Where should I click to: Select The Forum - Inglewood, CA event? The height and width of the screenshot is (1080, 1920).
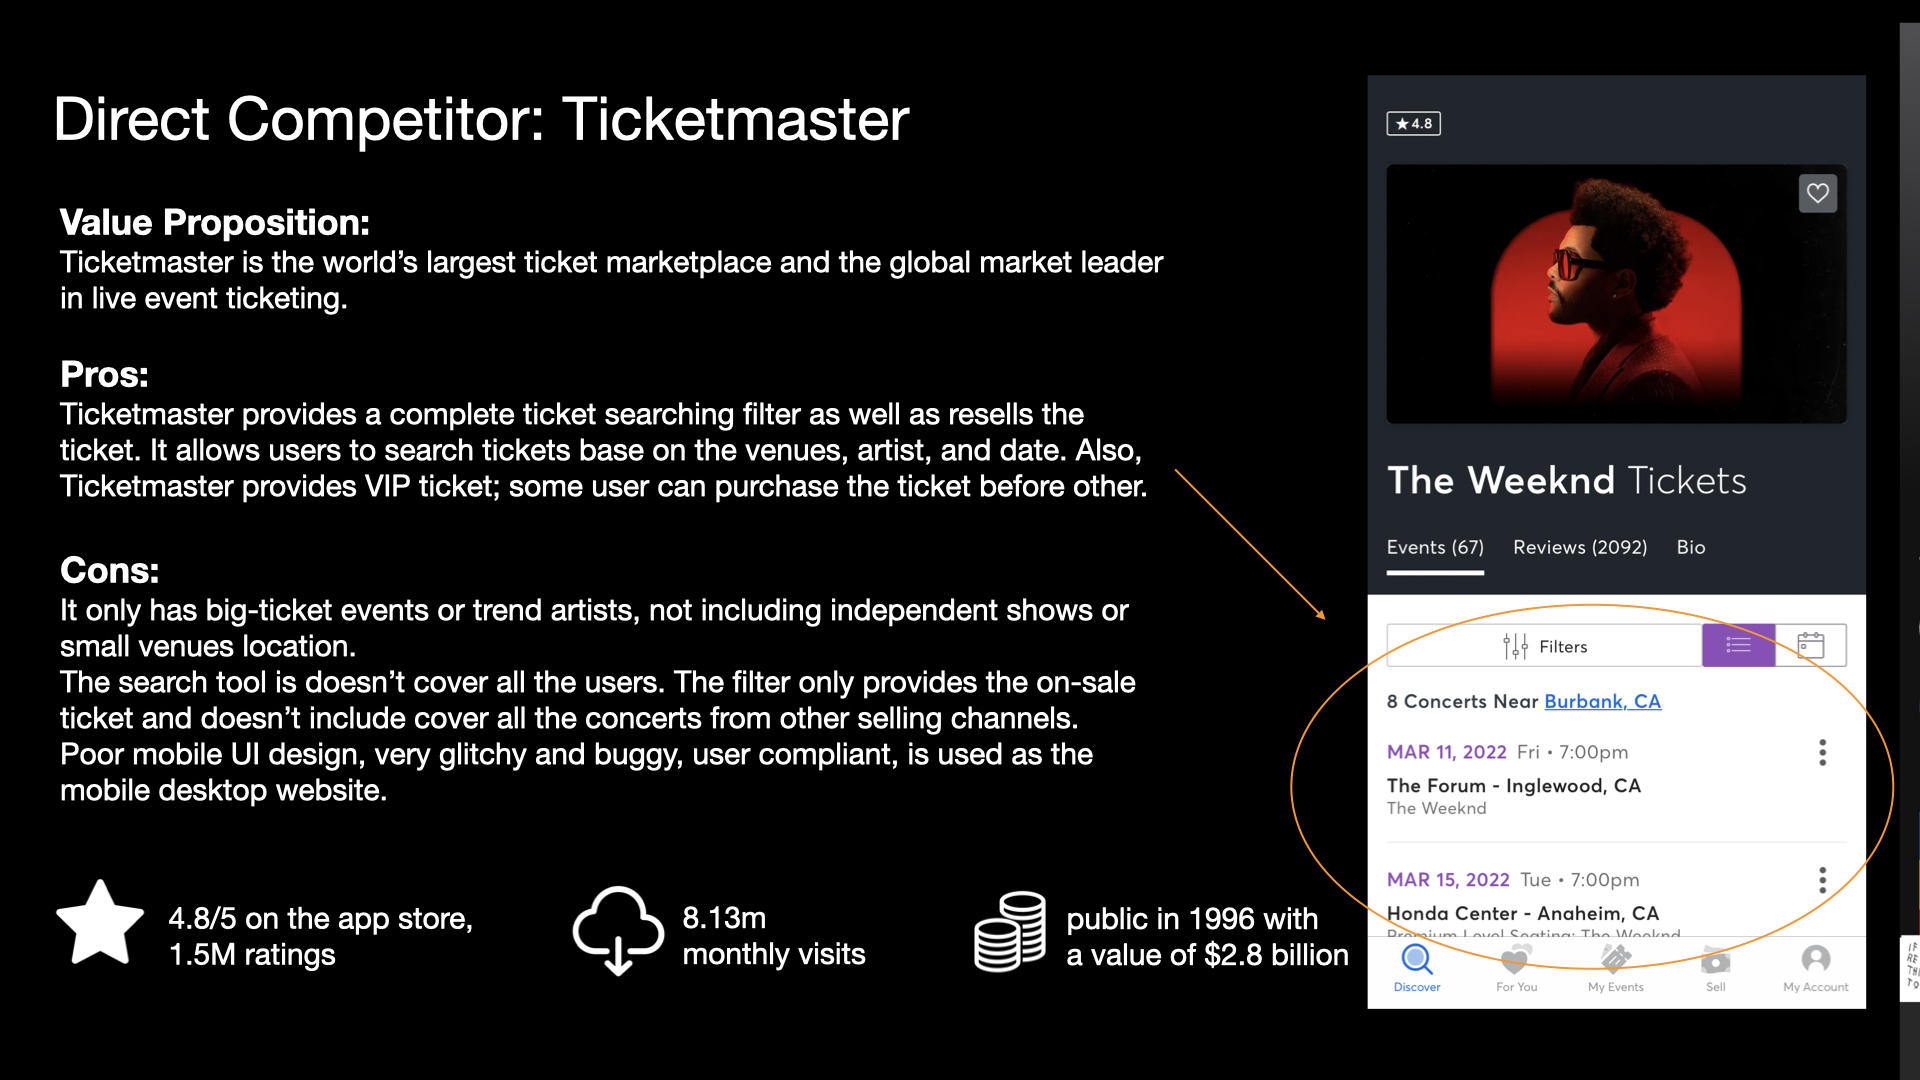(1513, 786)
